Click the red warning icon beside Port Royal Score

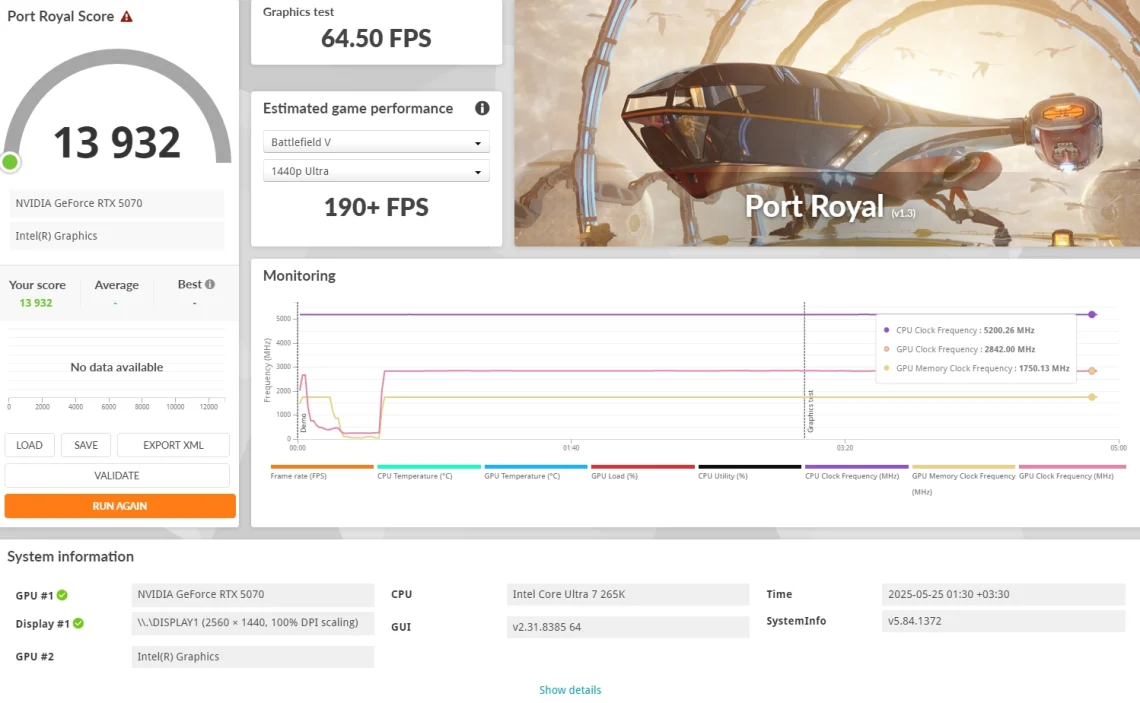[127, 16]
